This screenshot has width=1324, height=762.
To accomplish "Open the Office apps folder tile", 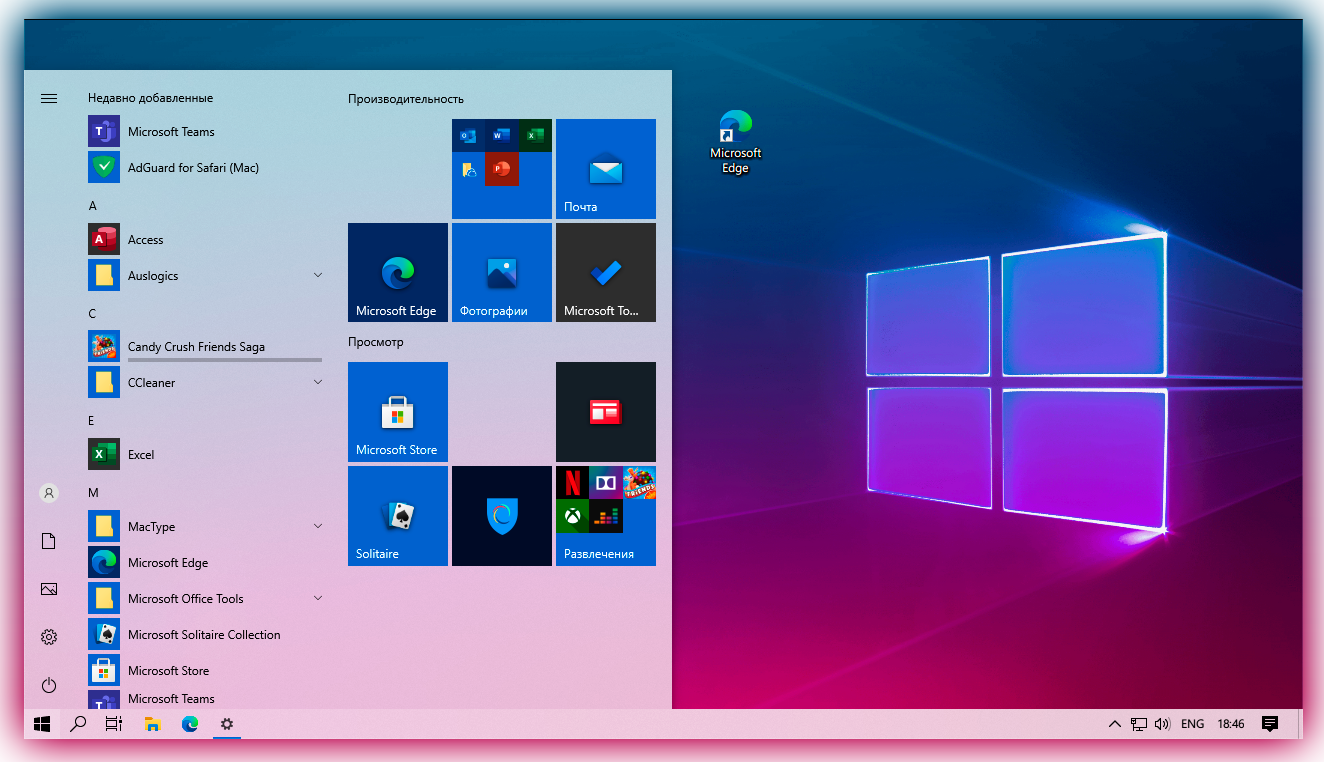I will (502, 169).
